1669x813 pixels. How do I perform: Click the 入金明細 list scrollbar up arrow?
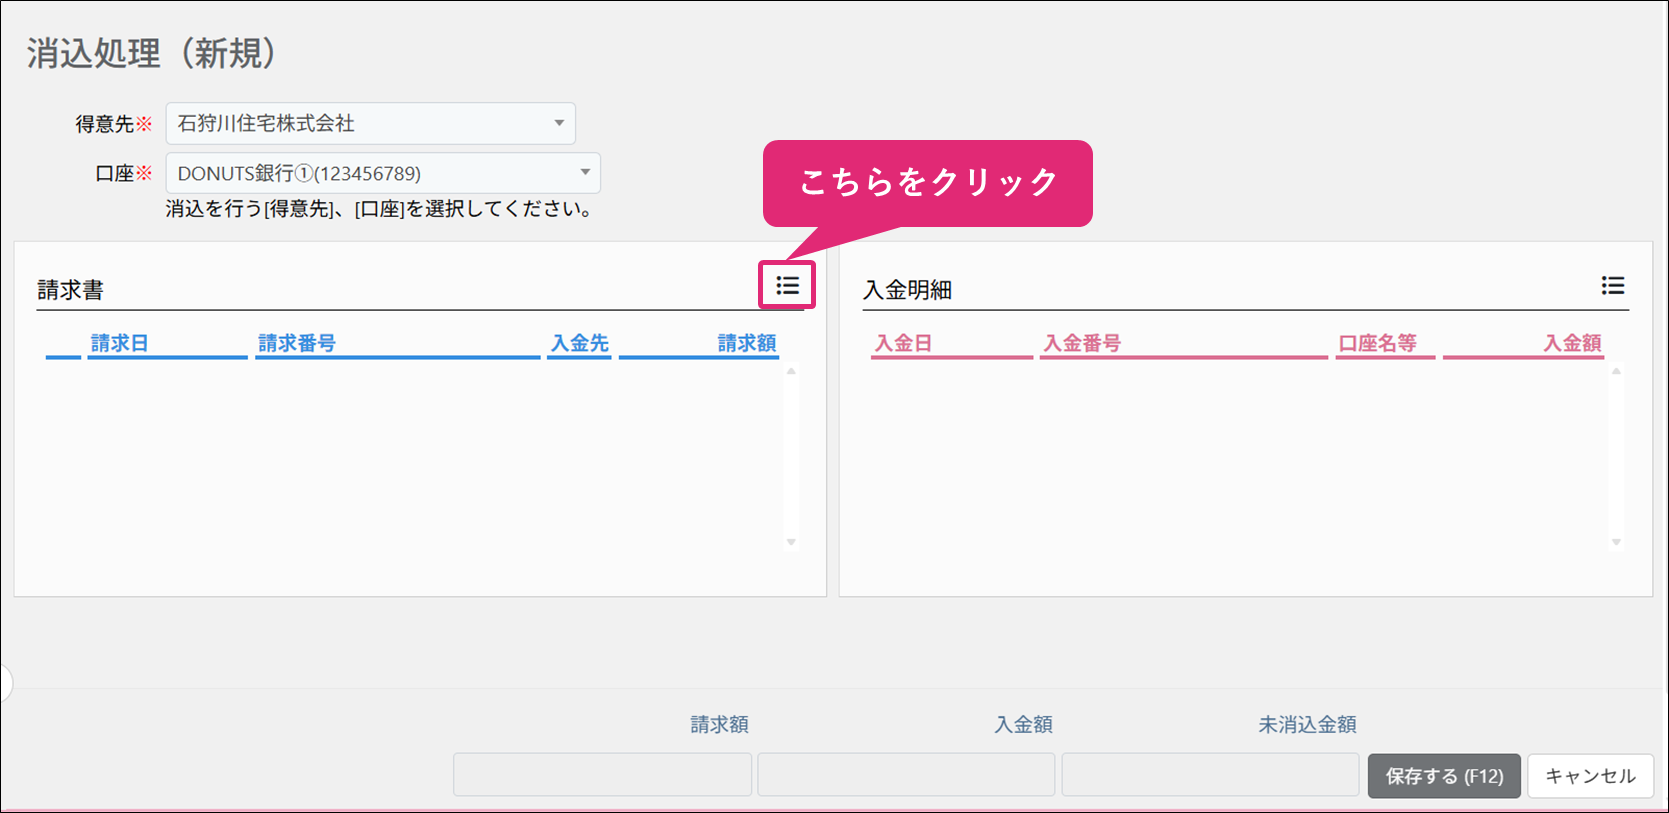(x=1616, y=371)
